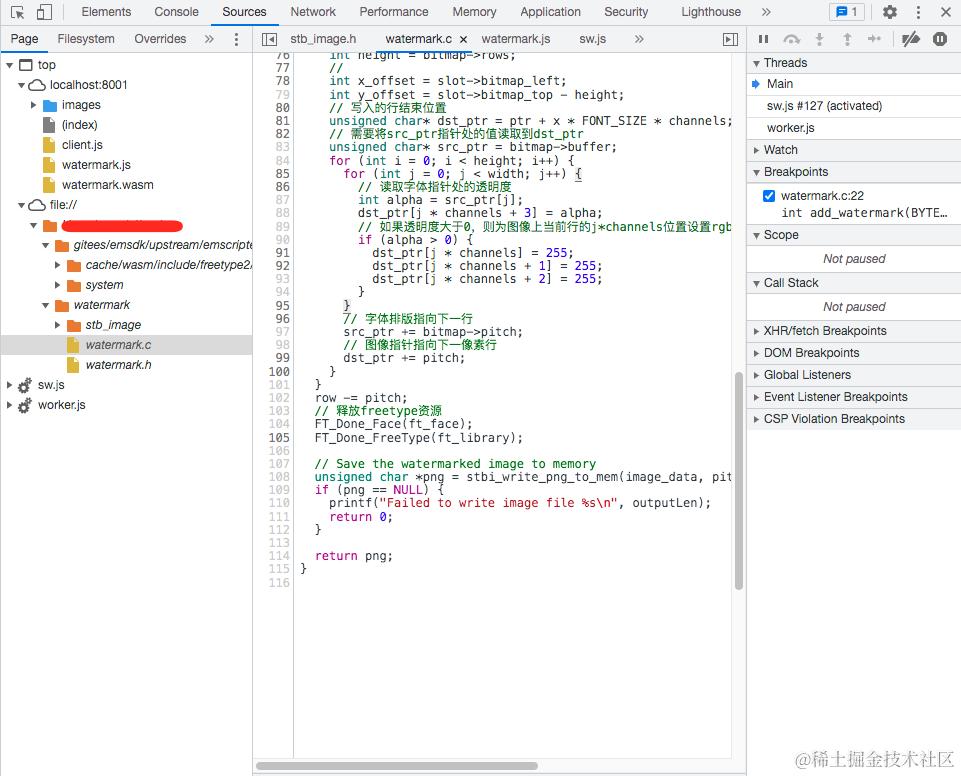This screenshot has width=961, height=776.
Task: Show more open file tabs chevron
Action: click(x=639, y=39)
